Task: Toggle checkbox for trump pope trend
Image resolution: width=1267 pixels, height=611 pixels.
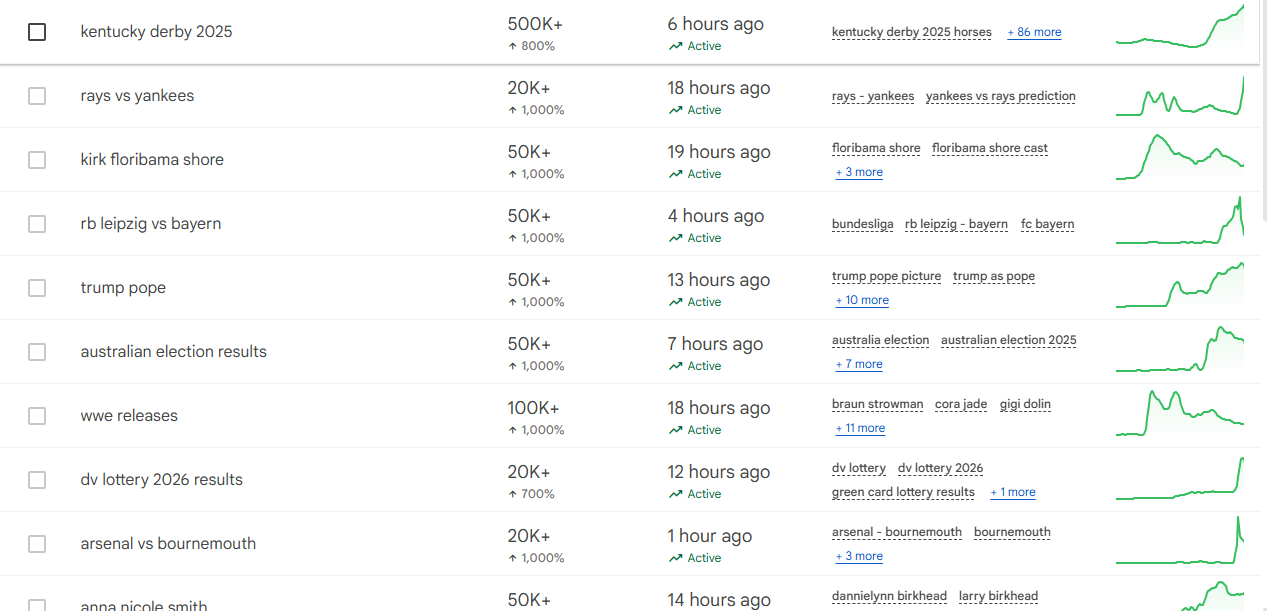Action: coord(37,288)
